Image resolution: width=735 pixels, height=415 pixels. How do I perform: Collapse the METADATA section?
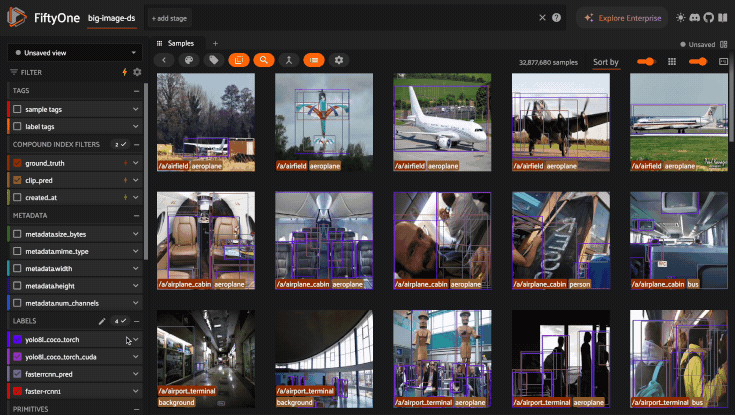(x=136, y=216)
